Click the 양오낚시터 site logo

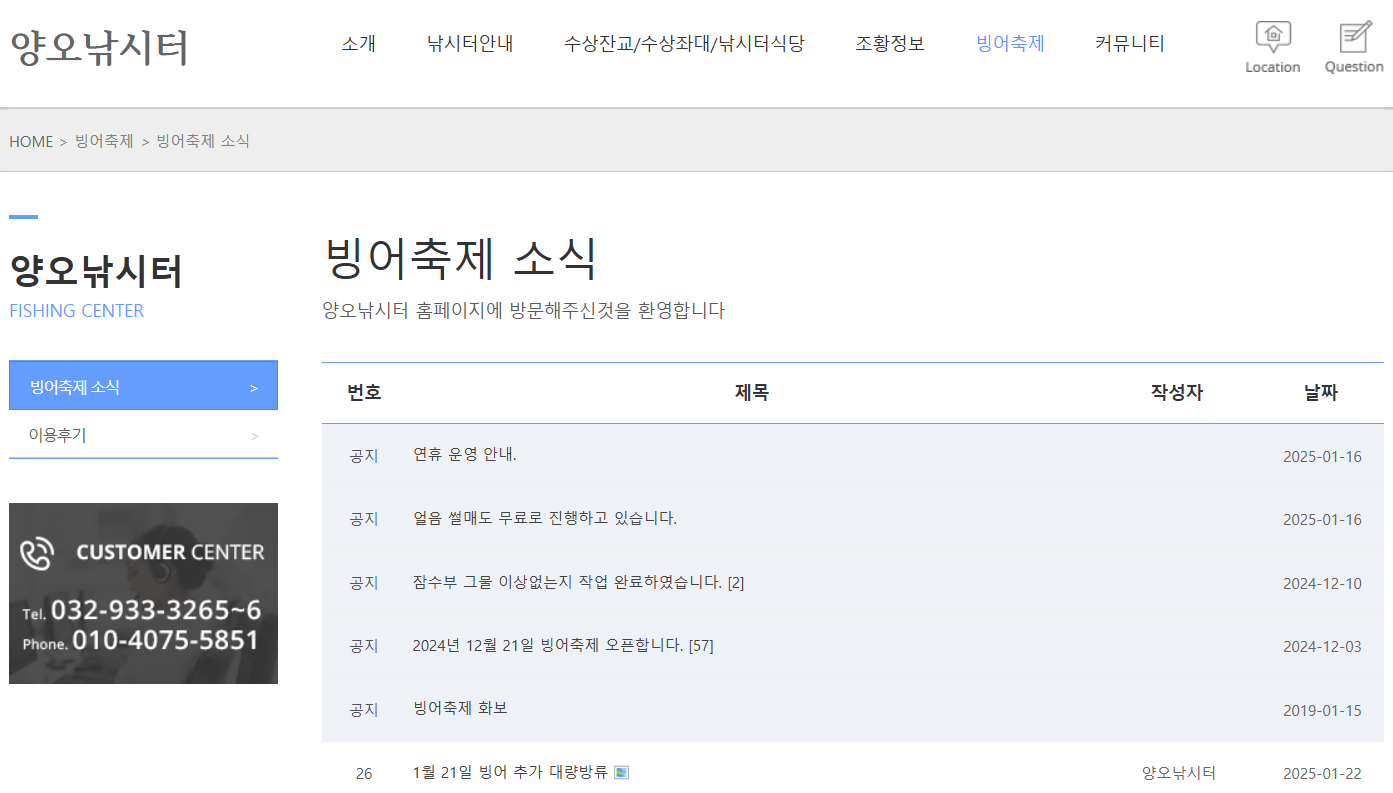97,43
